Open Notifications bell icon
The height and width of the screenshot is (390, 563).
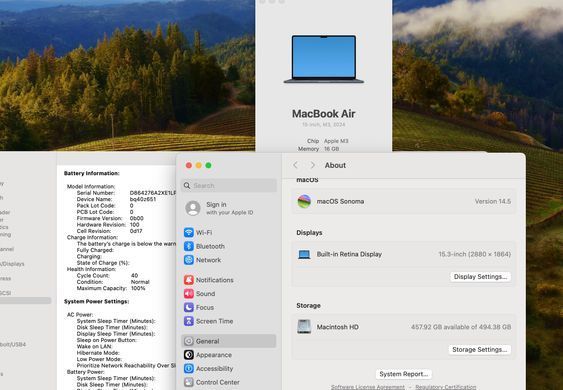pyautogui.click(x=189, y=280)
